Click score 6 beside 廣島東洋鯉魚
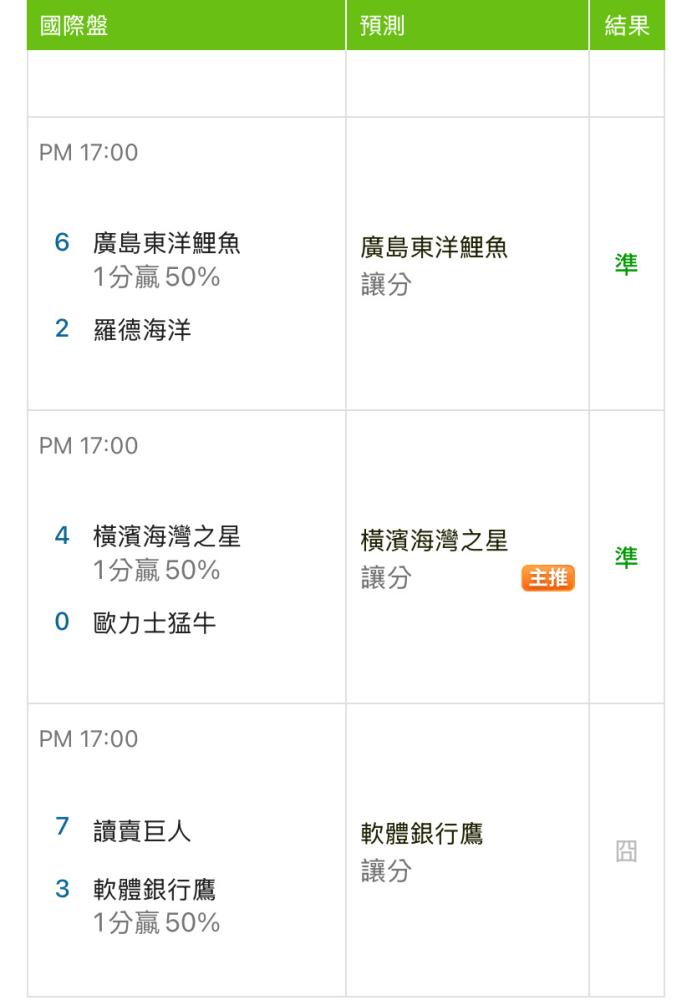The height and width of the screenshot is (1000, 692). tap(62, 242)
